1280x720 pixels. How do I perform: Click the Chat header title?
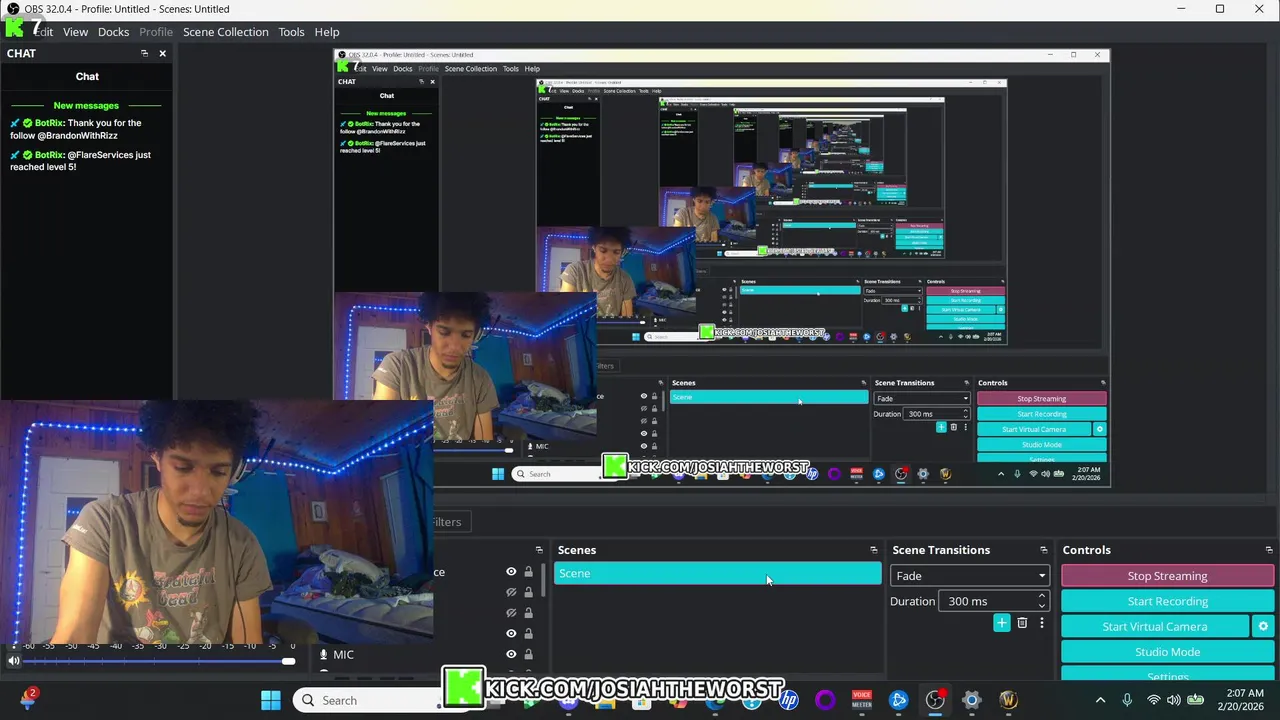tap(87, 76)
